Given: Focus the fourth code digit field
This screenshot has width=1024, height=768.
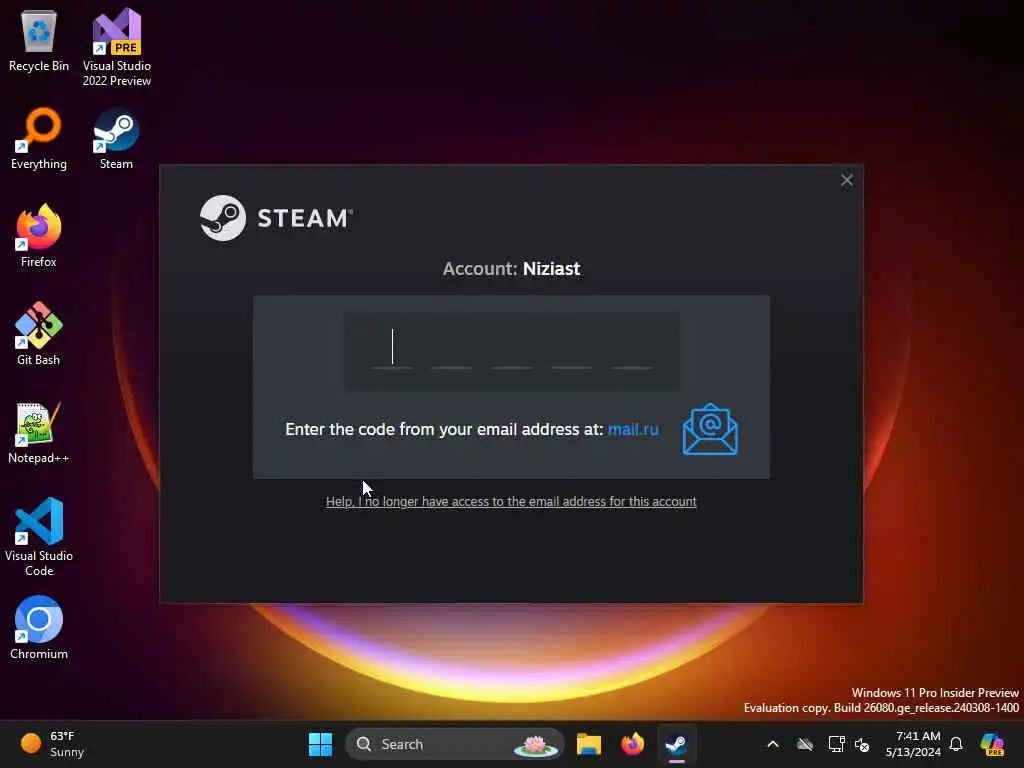Looking at the screenshot, I should [x=572, y=349].
